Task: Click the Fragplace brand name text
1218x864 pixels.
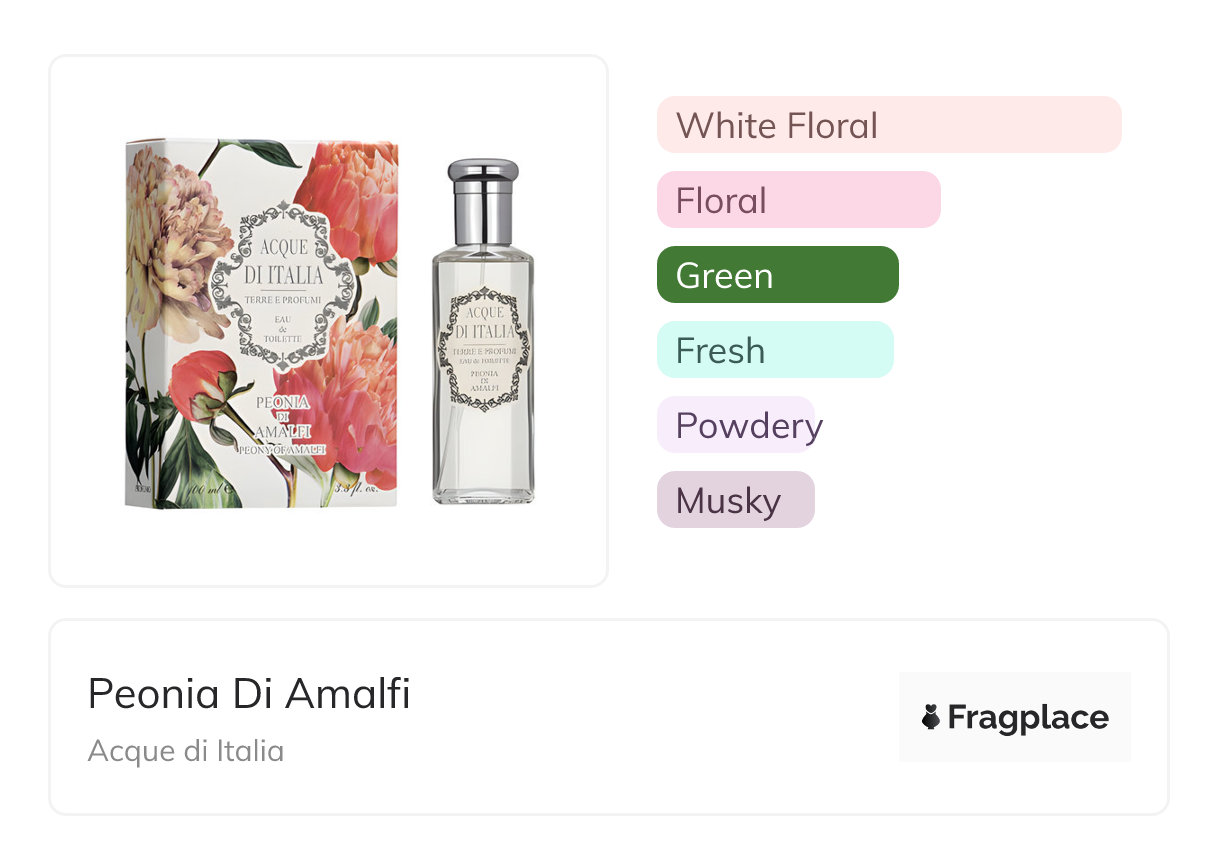Action: coord(1028,717)
